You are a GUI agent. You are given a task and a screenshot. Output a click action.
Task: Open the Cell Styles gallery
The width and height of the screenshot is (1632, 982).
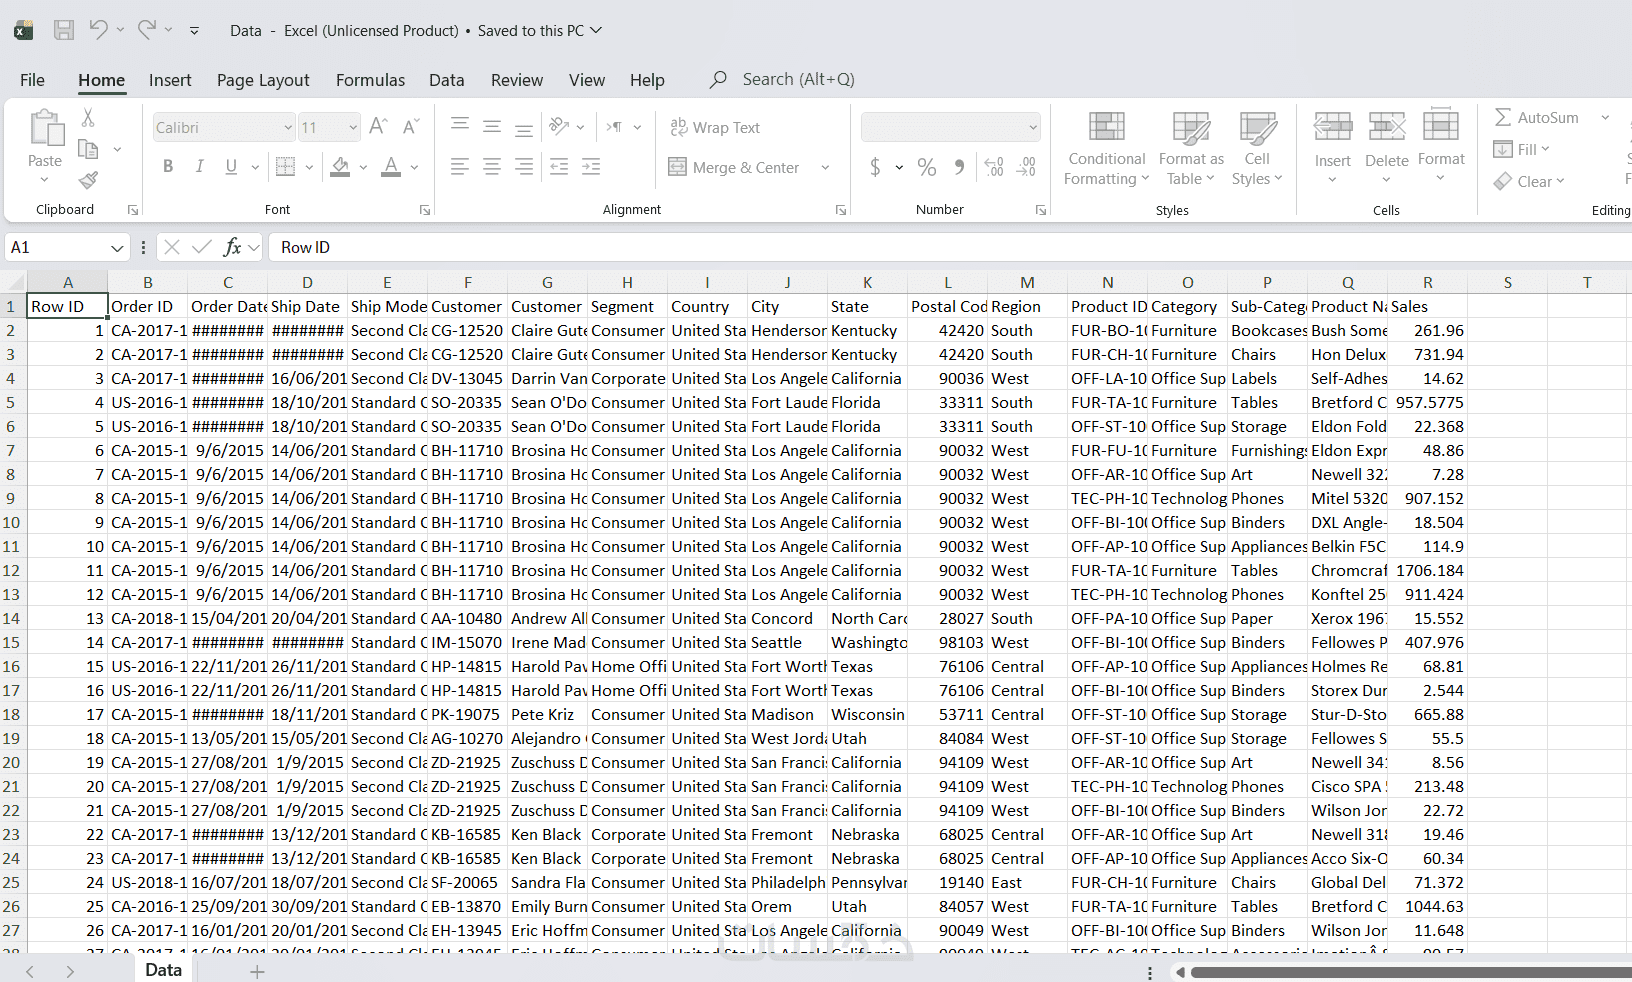[1257, 148]
